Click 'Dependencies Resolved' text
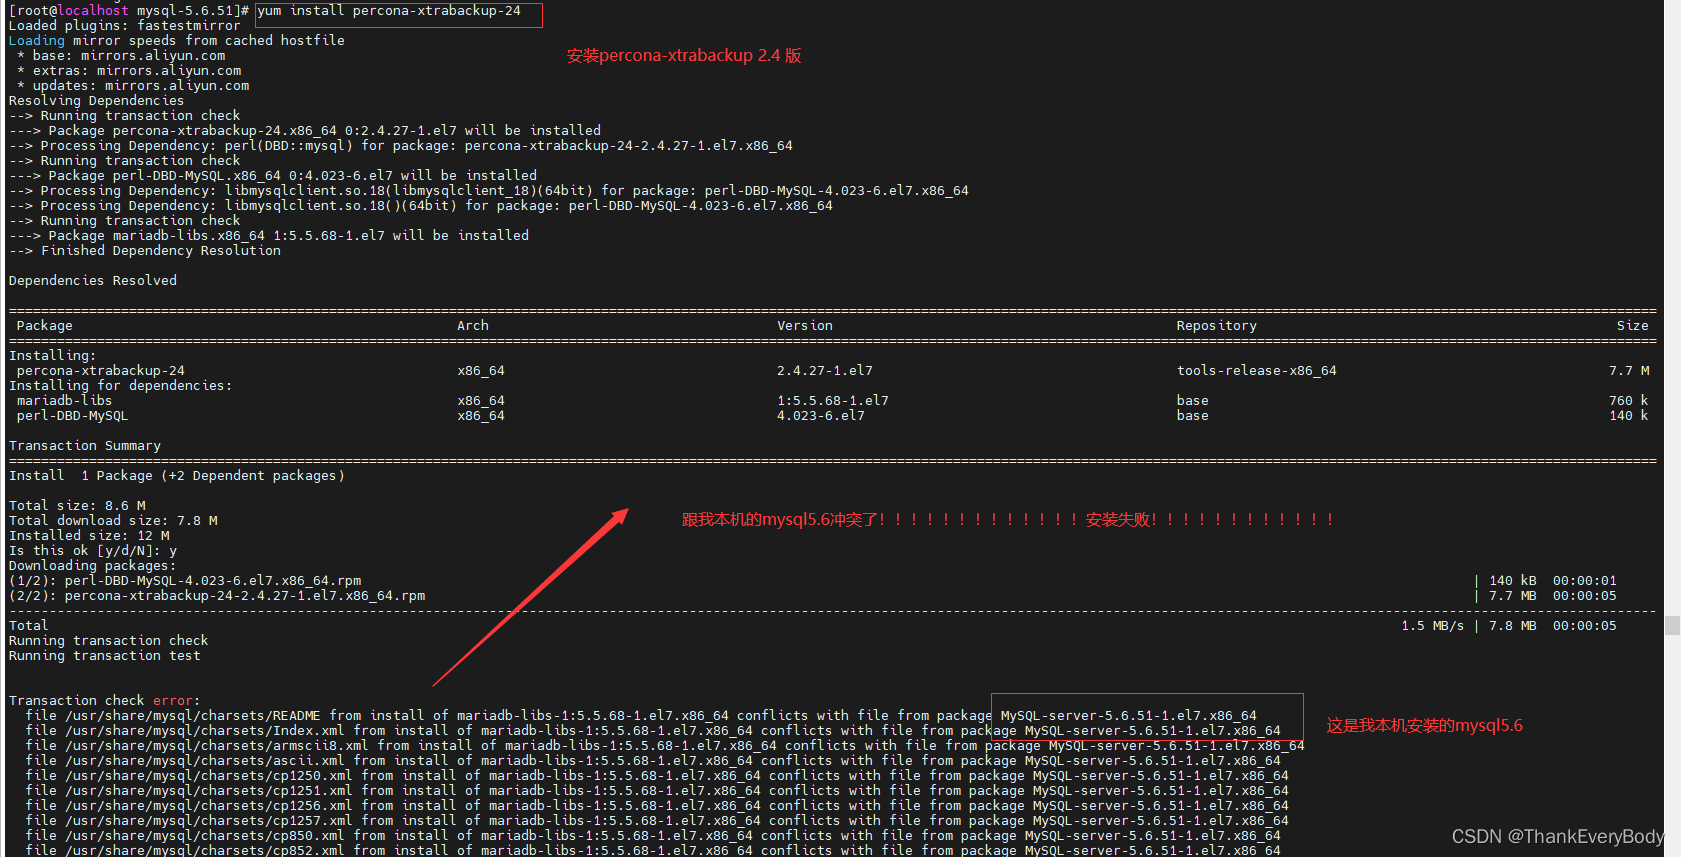1681x857 pixels. [93, 281]
